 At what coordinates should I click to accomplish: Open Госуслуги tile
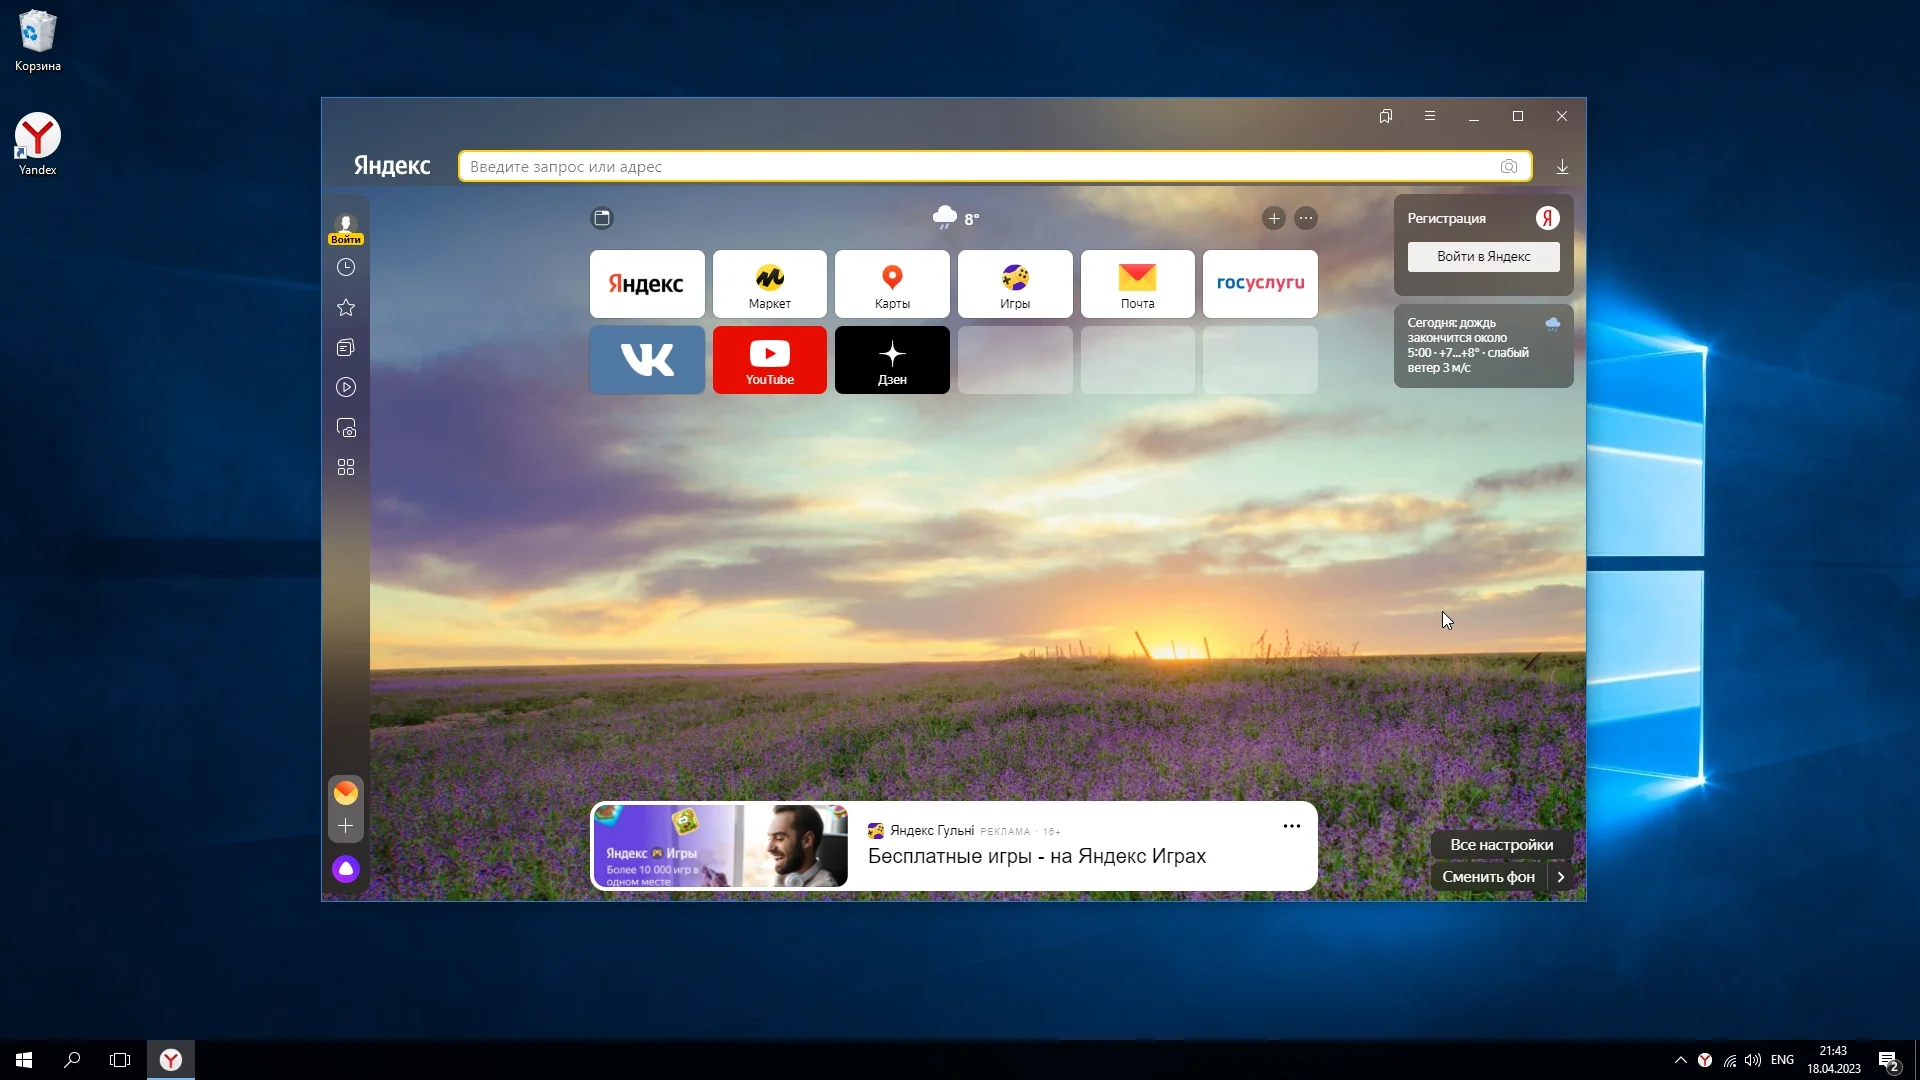coord(1260,284)
